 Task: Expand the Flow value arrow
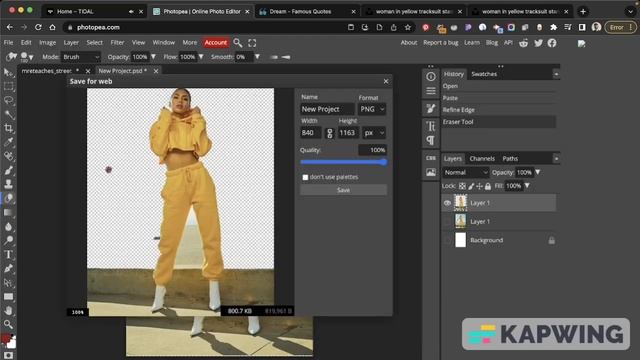coord(201,57)
